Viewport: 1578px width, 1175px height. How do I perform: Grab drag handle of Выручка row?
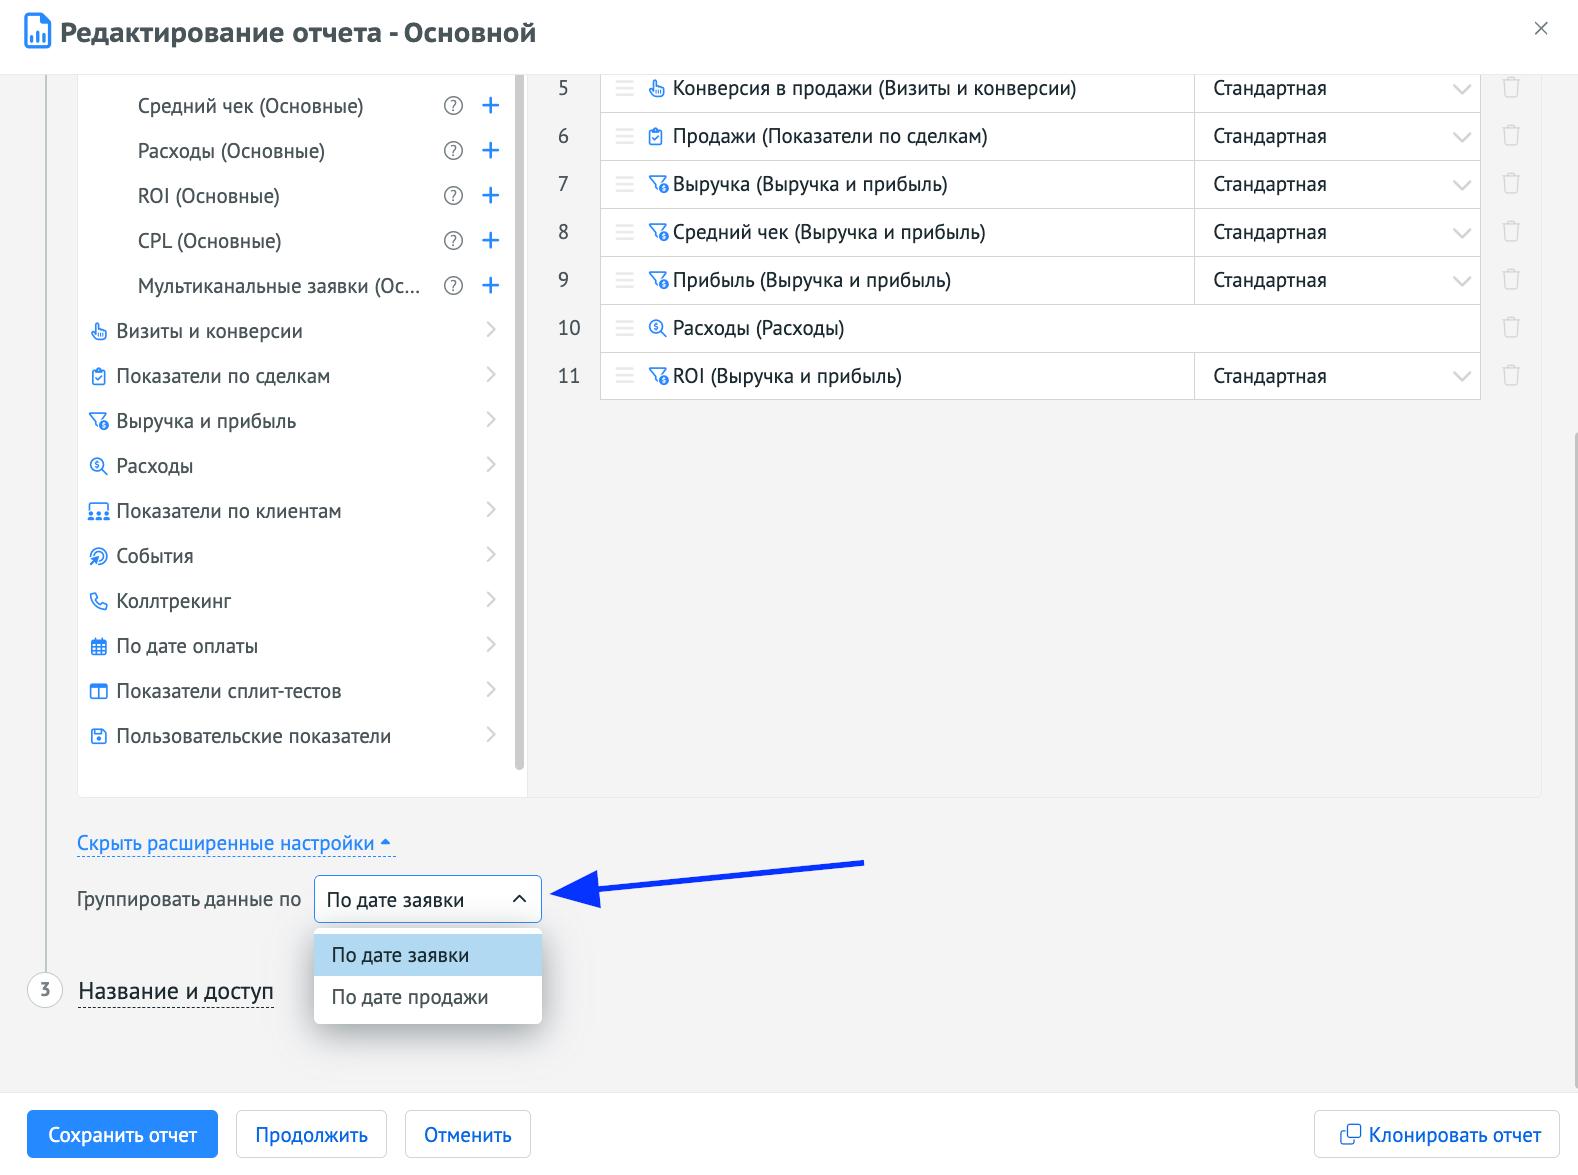[x=625, y=184]
